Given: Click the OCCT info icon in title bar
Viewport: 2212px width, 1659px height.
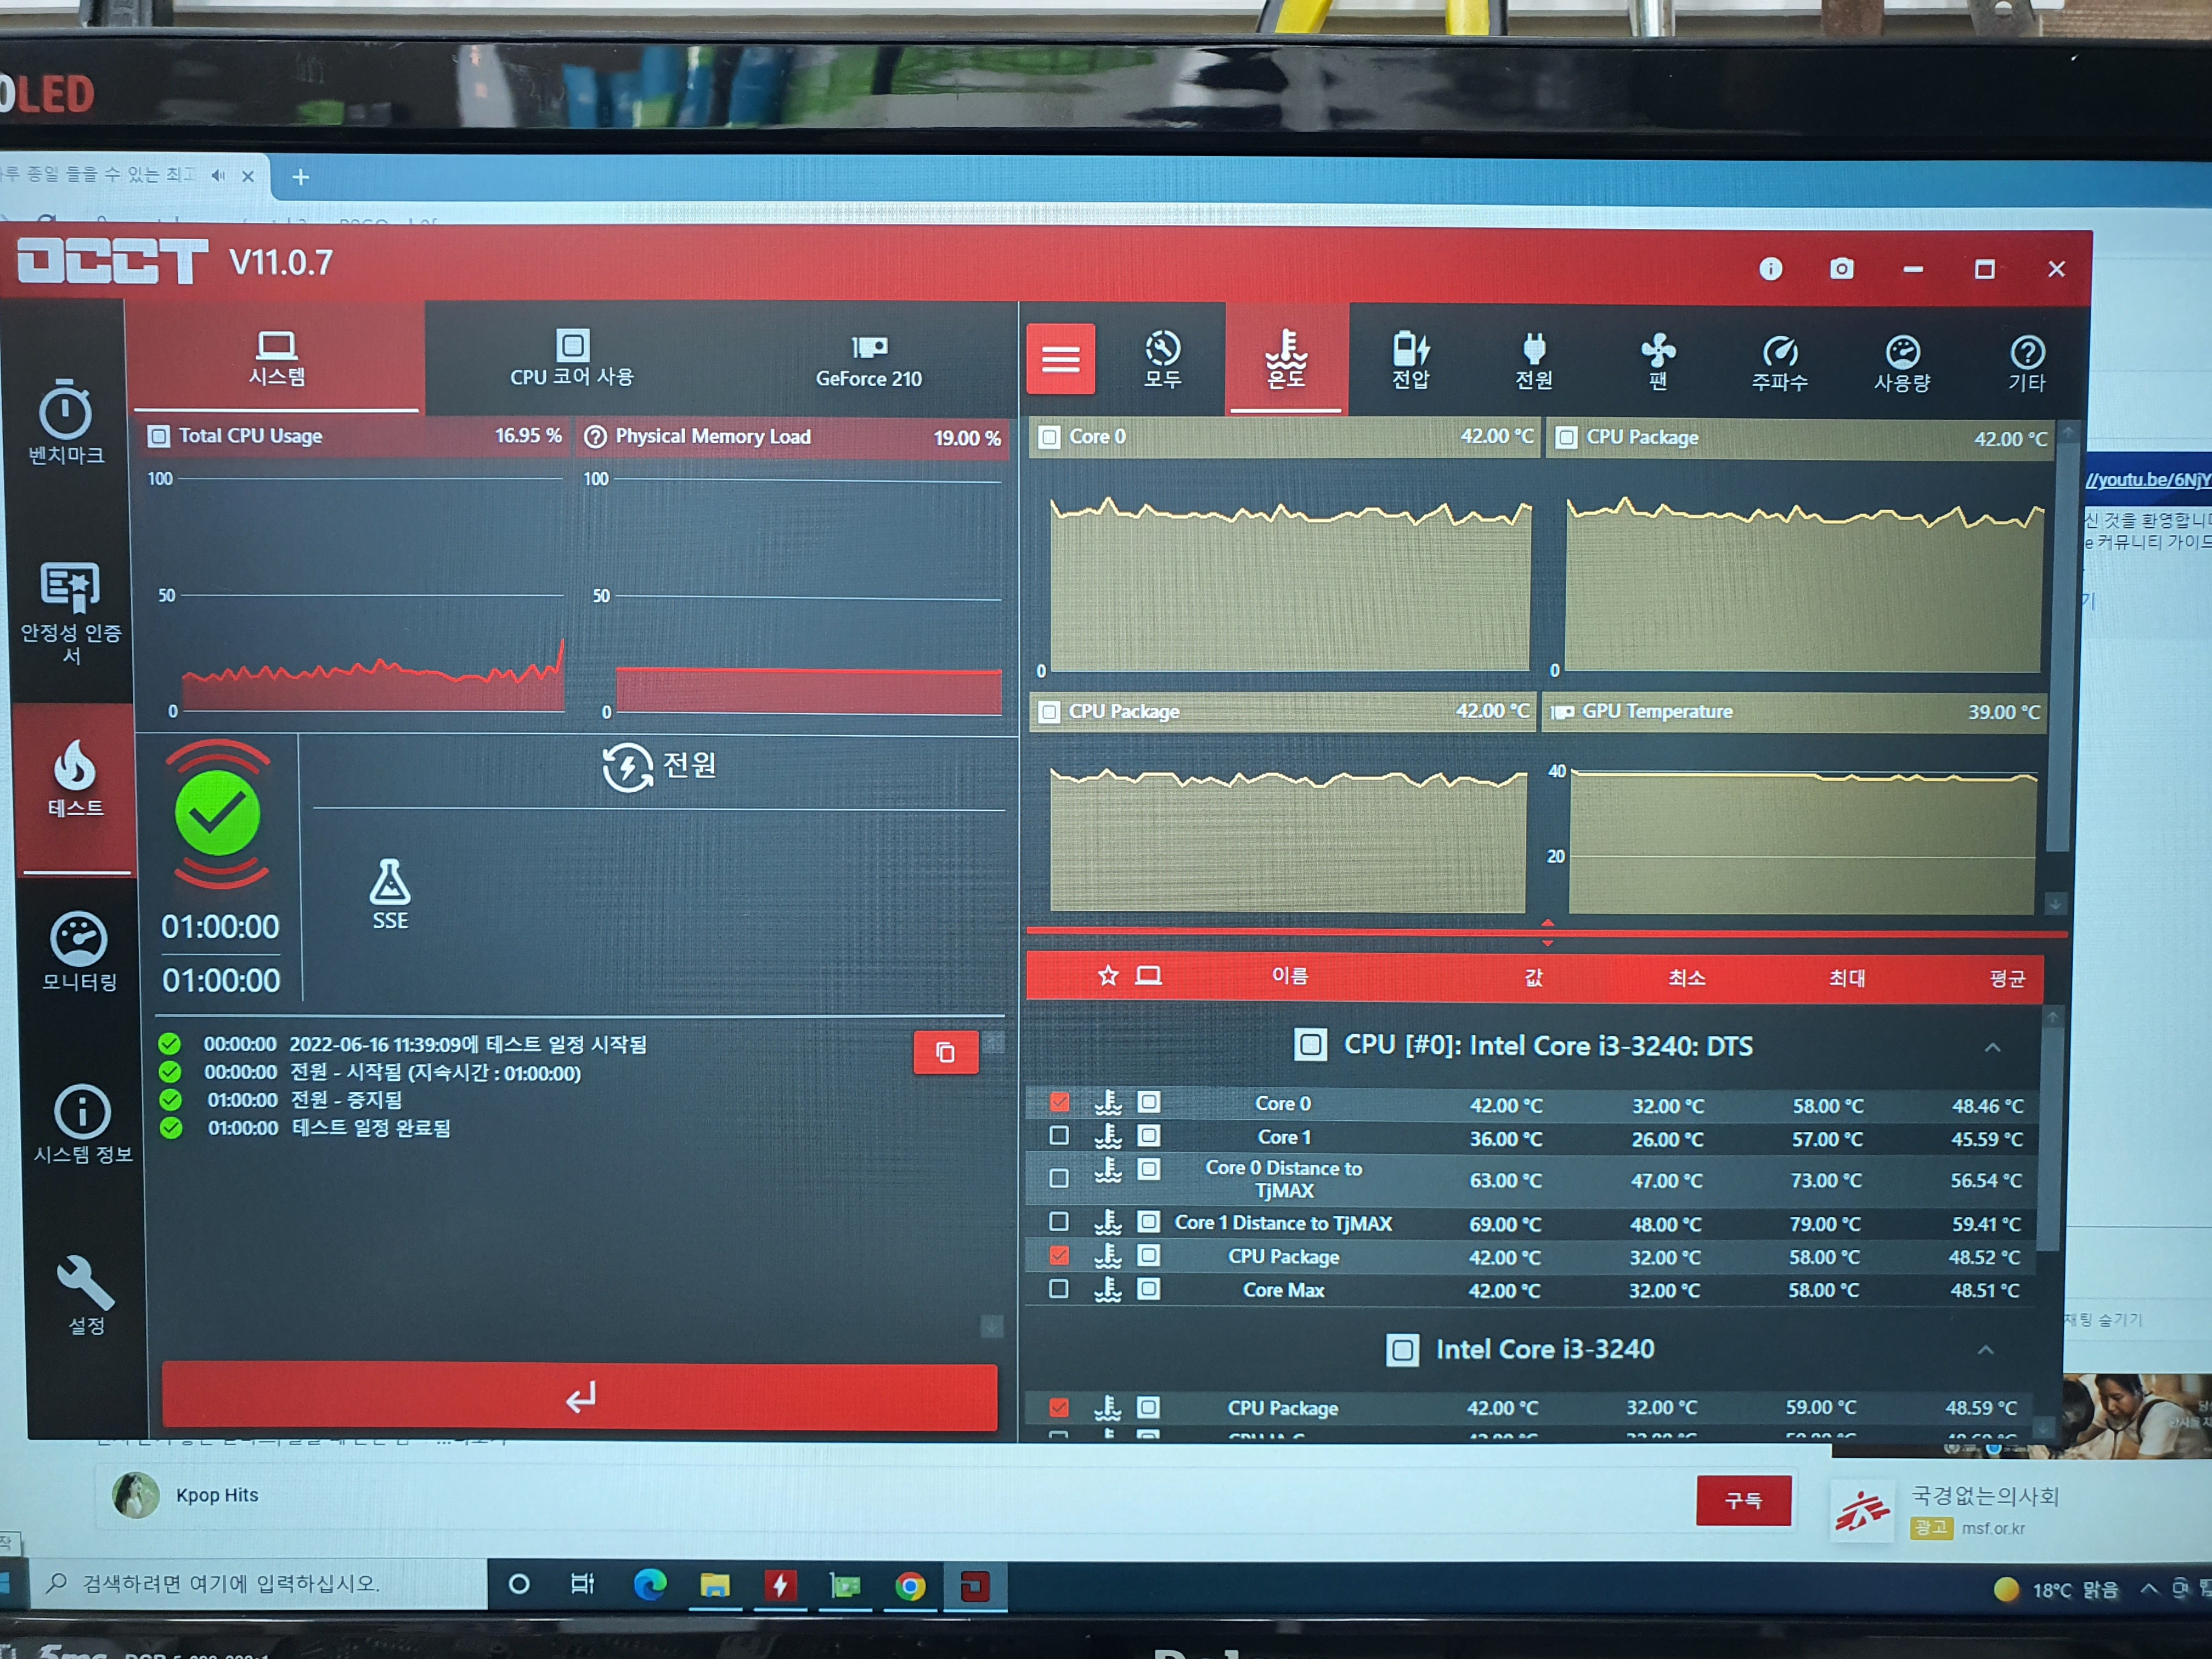Looking at the screenshot, I should (1770, 269).
